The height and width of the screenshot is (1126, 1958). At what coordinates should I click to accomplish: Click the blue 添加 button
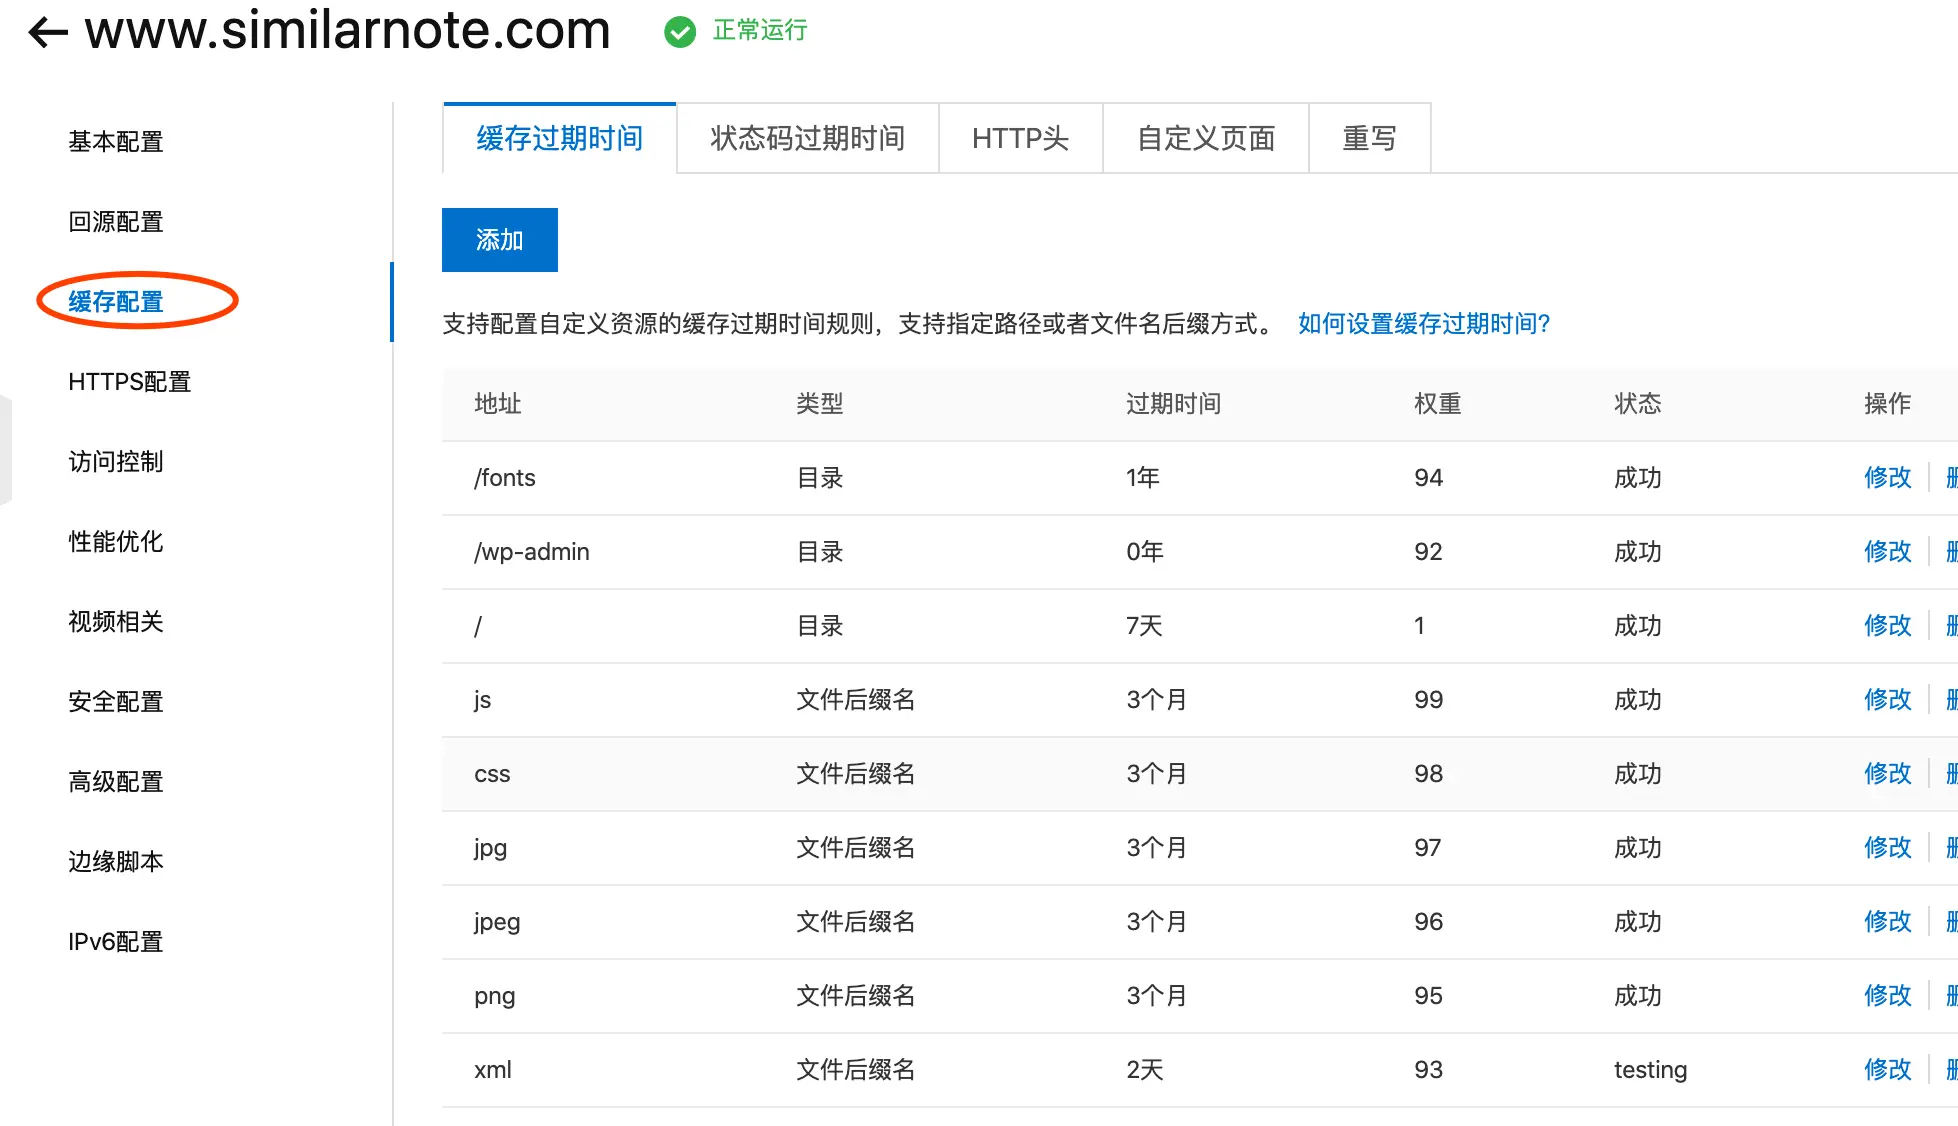499,240
